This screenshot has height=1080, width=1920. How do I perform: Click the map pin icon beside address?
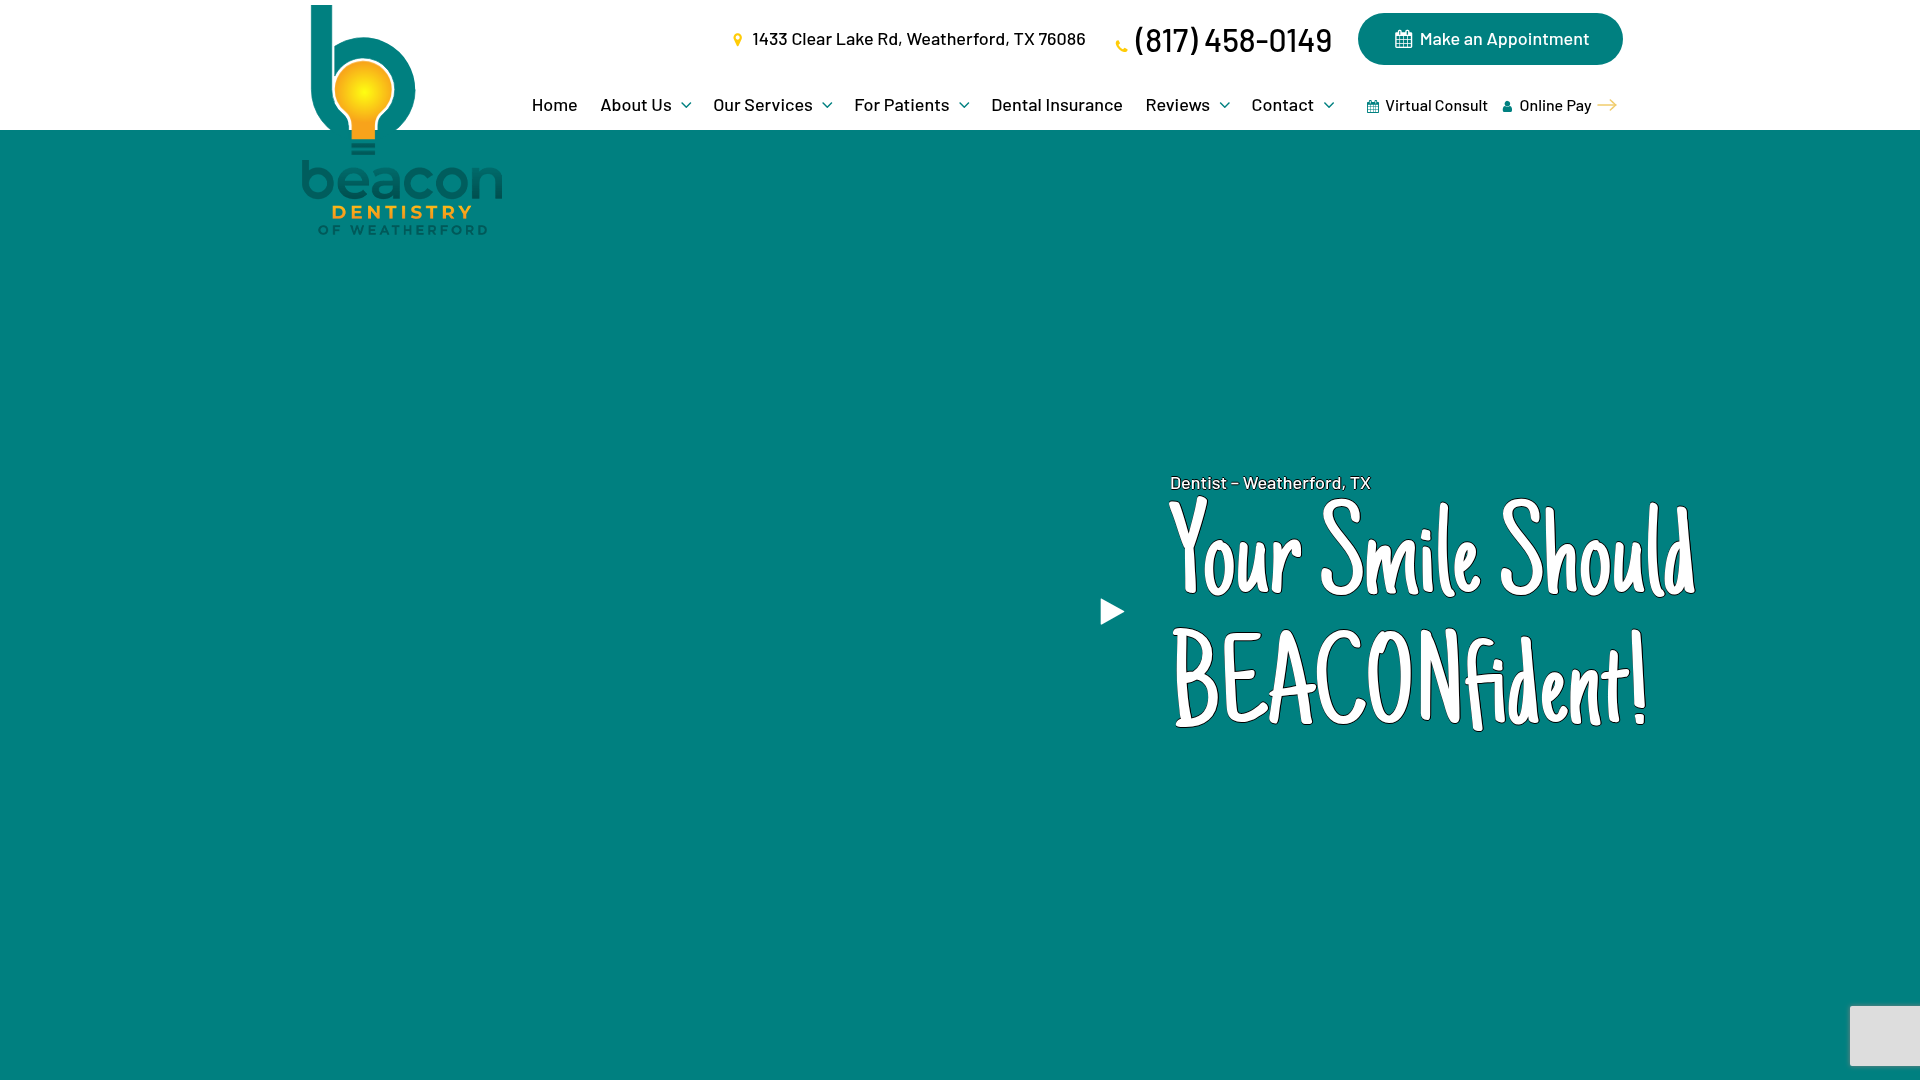coord(738,40)
